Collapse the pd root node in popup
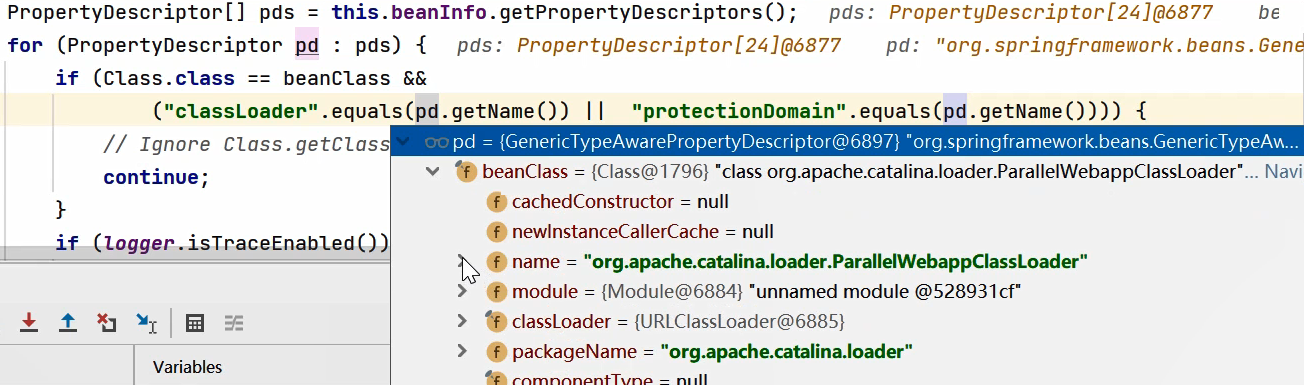 pyautogui.click(x=404, y=141)
